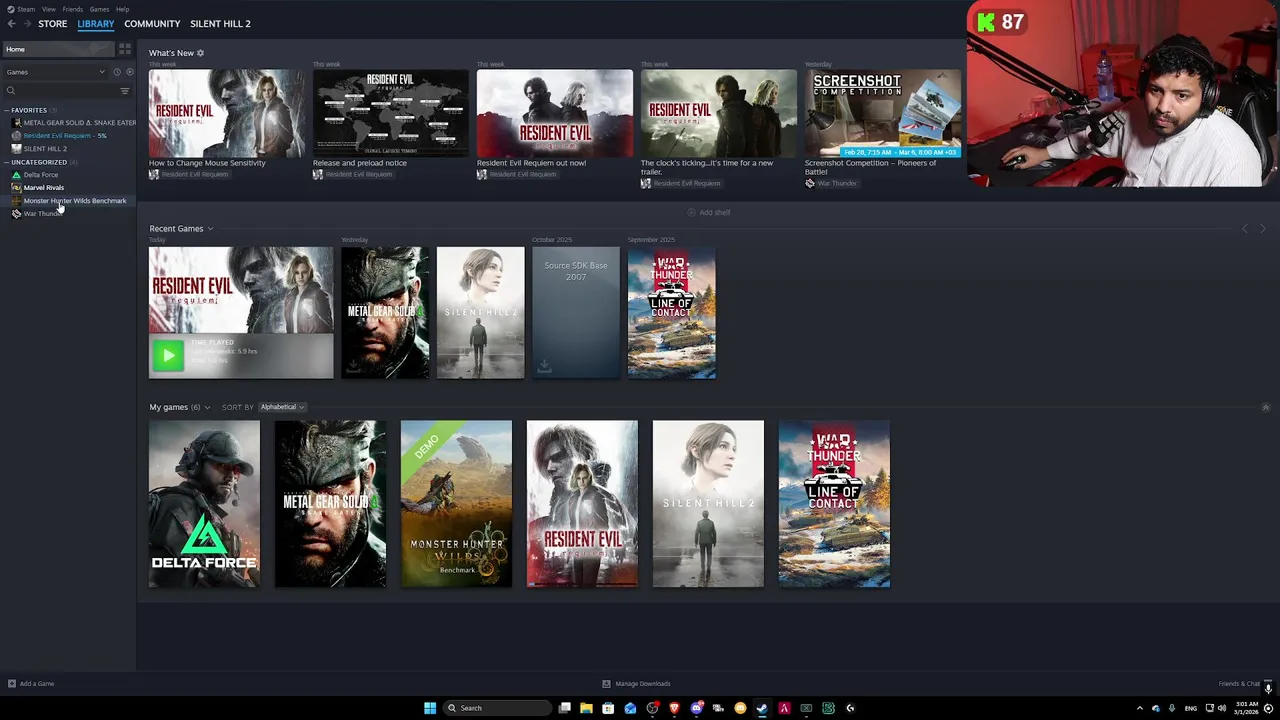The image size is (1280, 720).
Task: Collapse My games shelf arrow
Action: tap(1266, 407)
